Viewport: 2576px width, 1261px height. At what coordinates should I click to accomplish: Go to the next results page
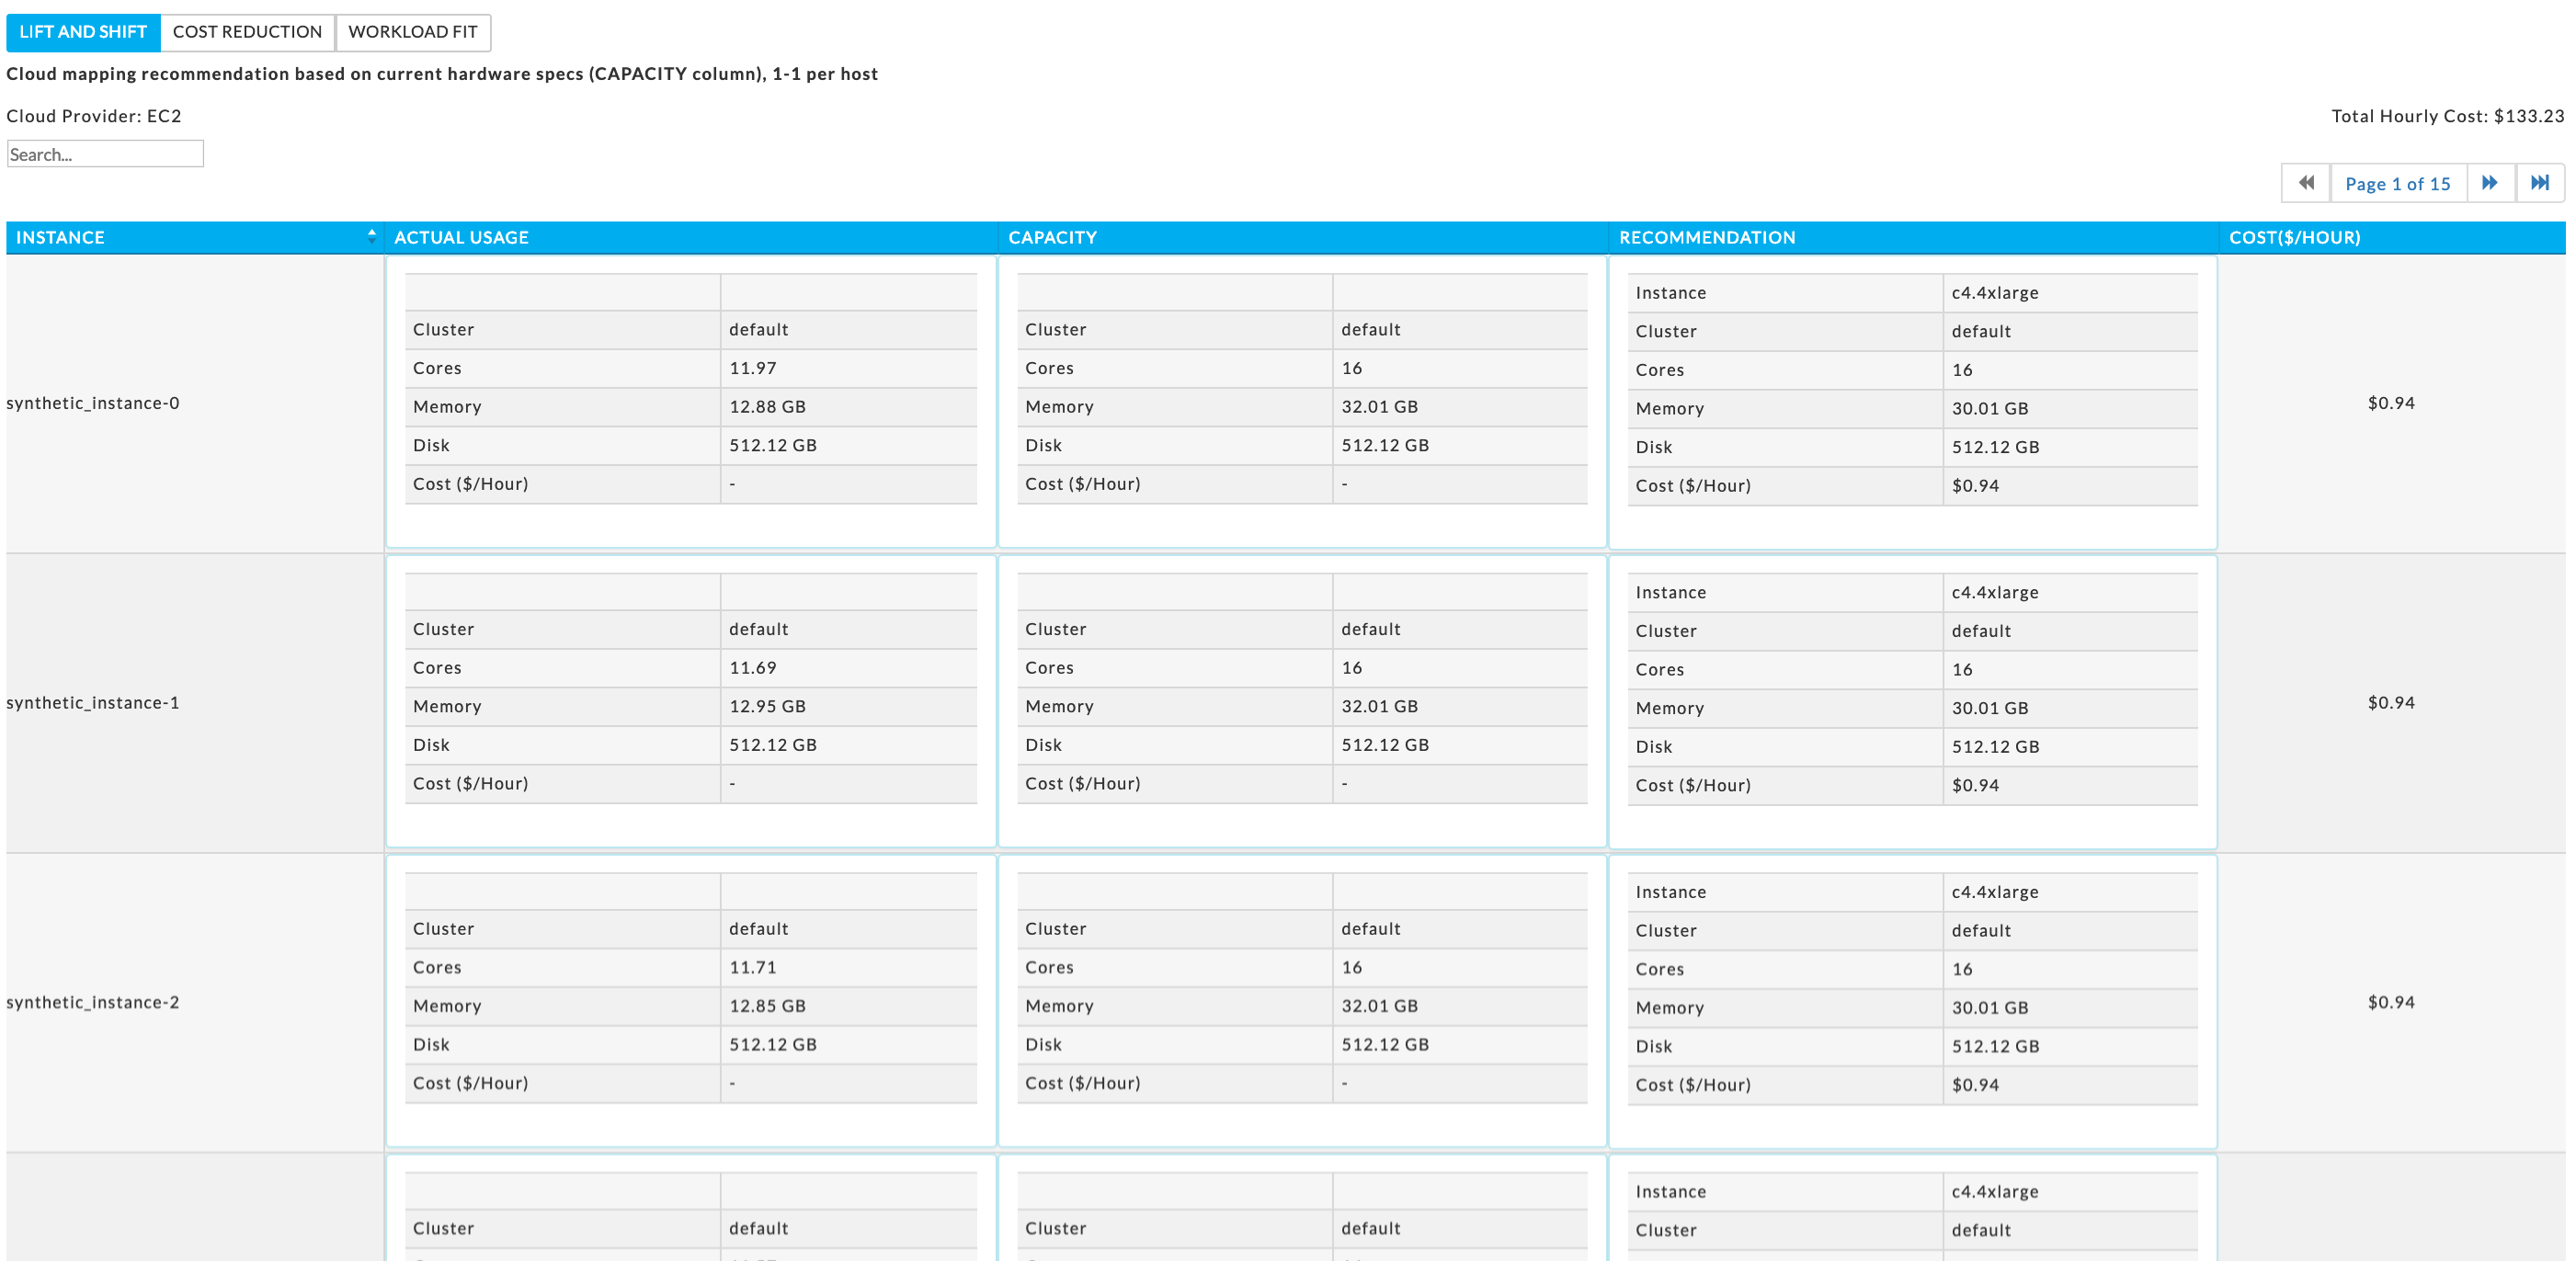(2489, 183)
